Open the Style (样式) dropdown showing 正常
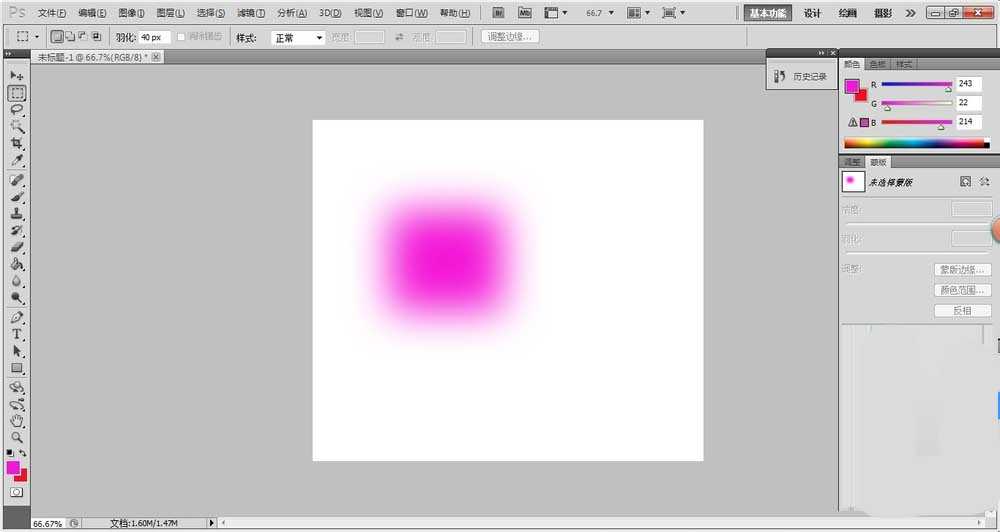1000x532 pixels. 299,37
